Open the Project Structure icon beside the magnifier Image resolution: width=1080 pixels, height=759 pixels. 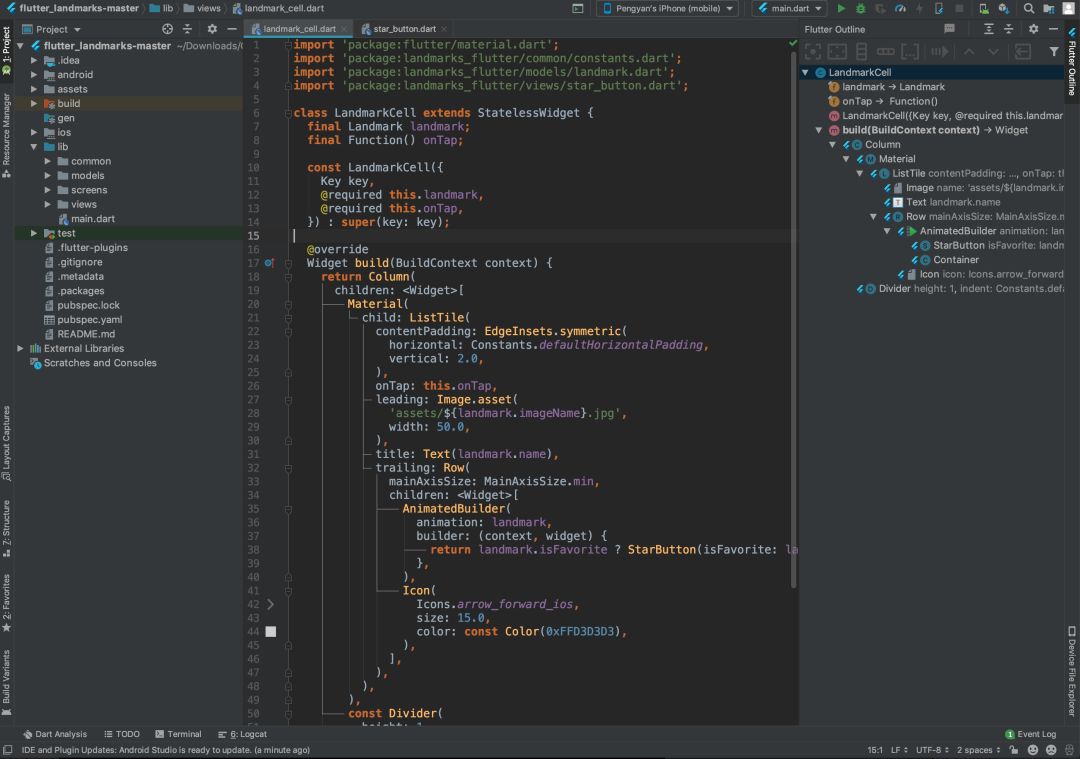coord(1048,8)
